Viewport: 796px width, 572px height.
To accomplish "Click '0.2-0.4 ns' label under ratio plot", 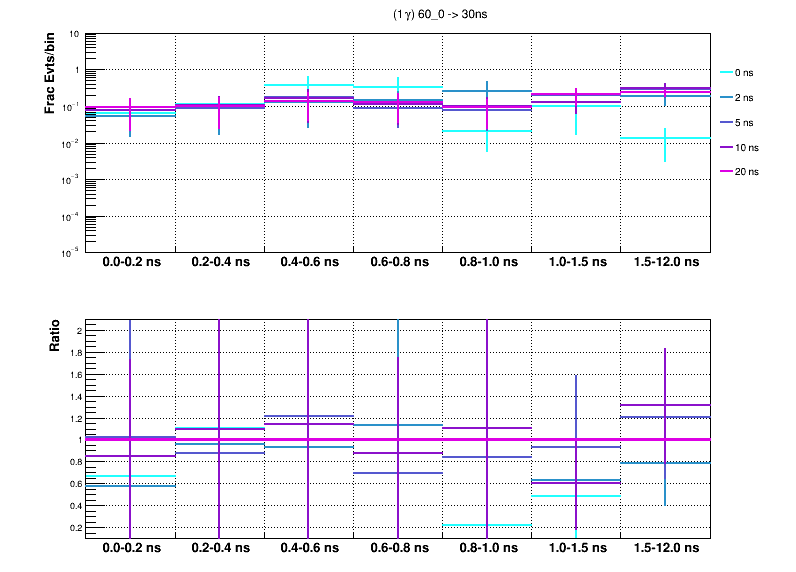I will 220,549.
